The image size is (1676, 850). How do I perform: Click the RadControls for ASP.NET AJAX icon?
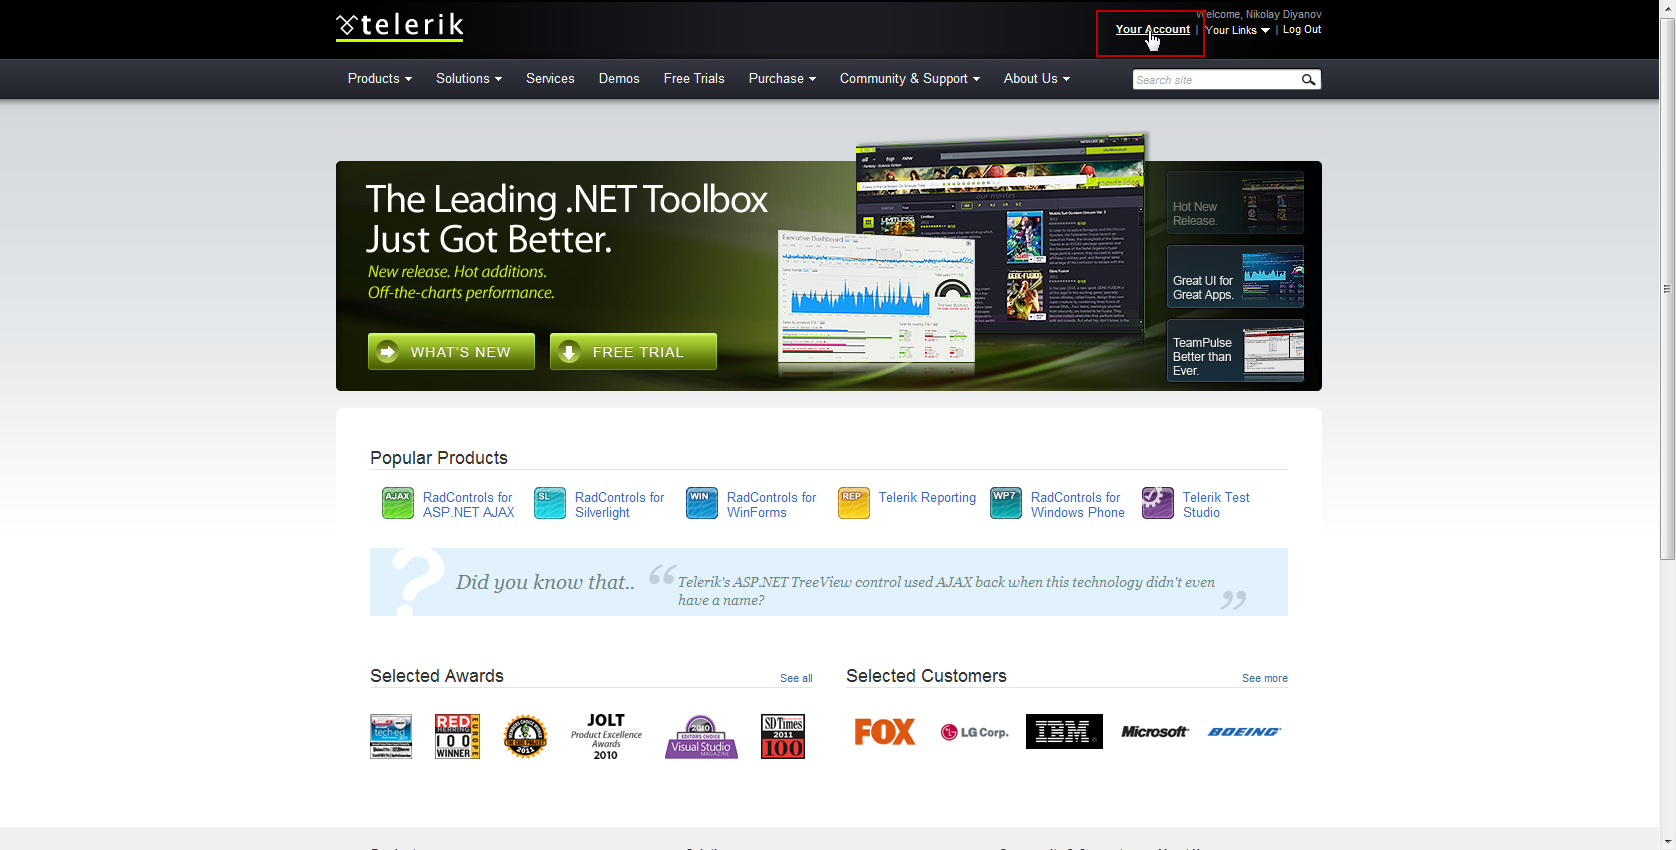(398, 503)
